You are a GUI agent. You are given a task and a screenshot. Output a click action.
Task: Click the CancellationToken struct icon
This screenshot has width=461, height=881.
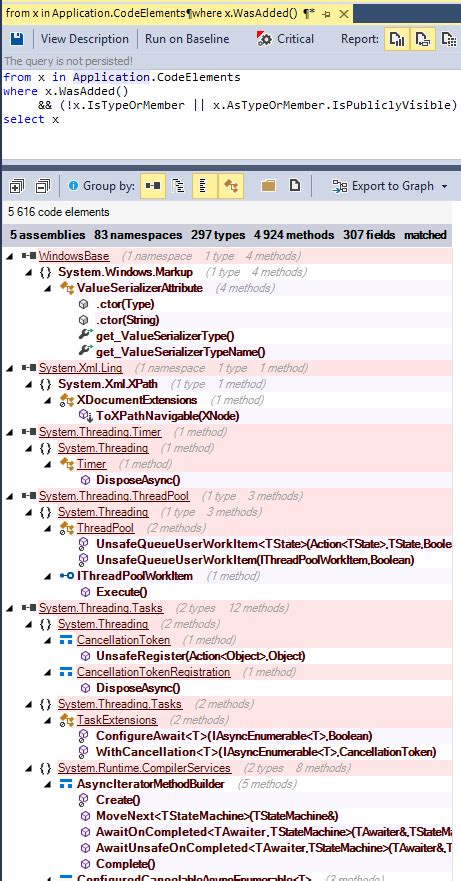66,641
